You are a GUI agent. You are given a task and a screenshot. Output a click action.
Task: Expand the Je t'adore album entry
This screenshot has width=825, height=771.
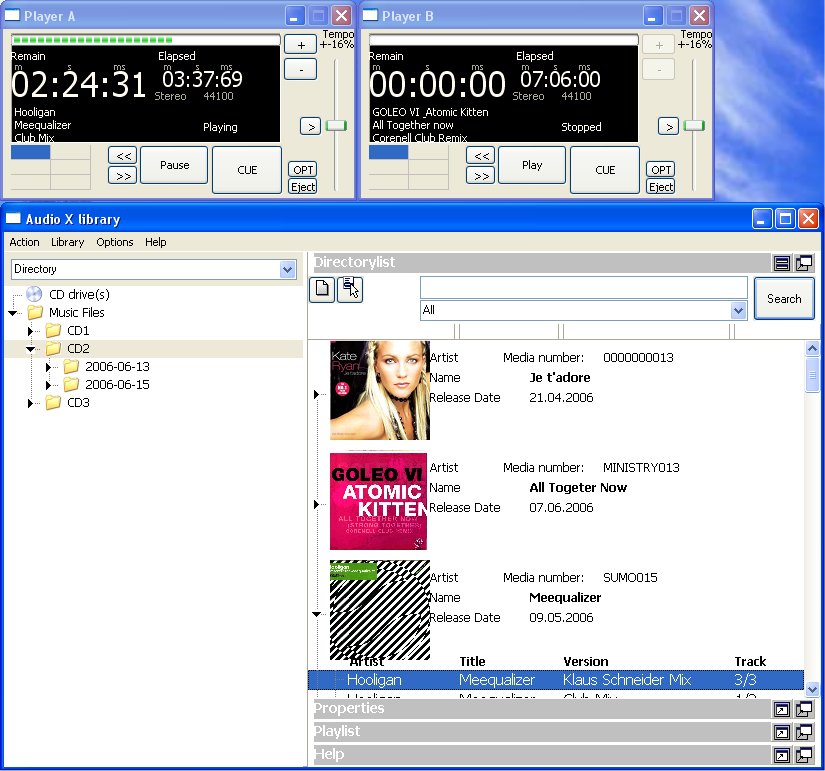[316, 394]
